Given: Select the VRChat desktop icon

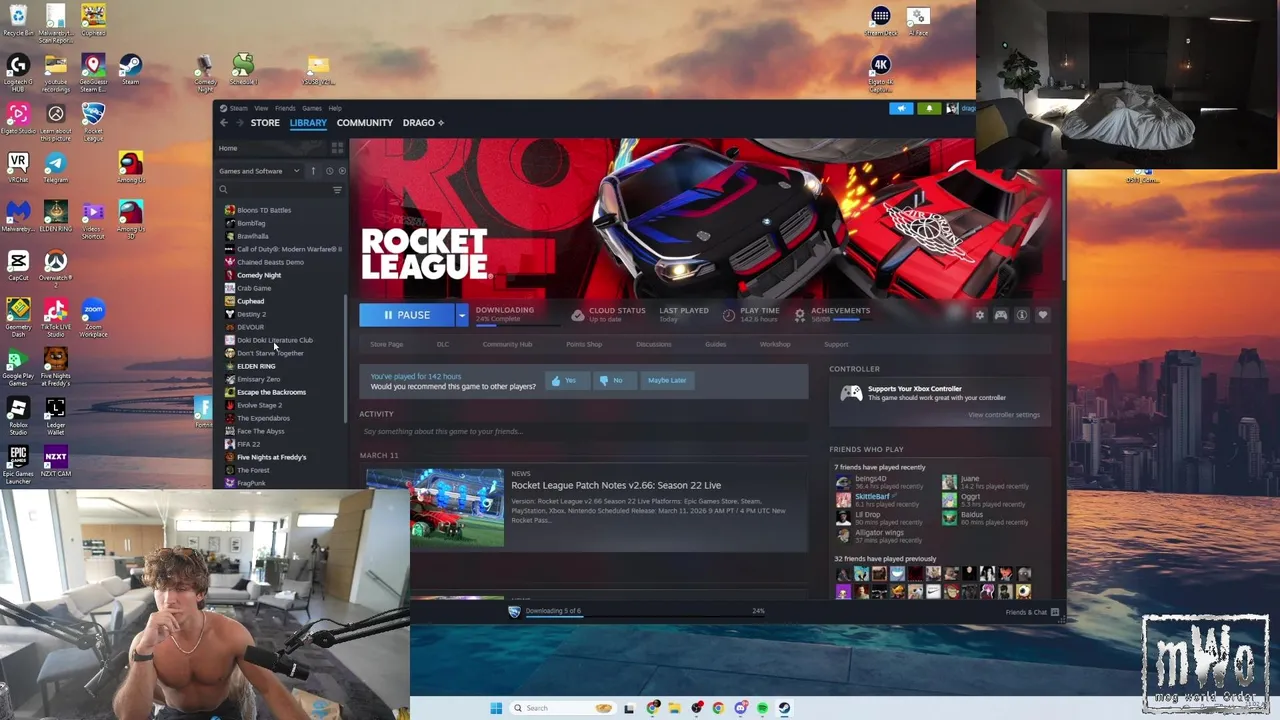Looking at the screenshot, I should pos(18,167).
